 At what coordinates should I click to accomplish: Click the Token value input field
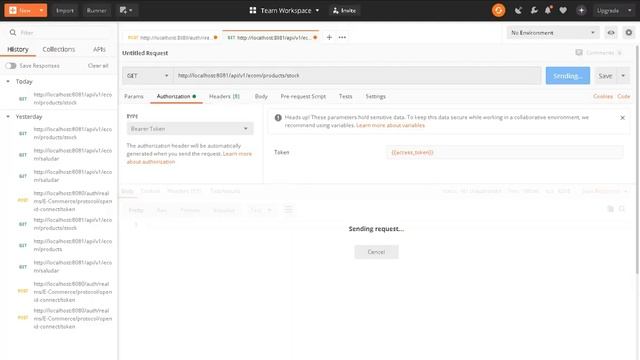504,152
